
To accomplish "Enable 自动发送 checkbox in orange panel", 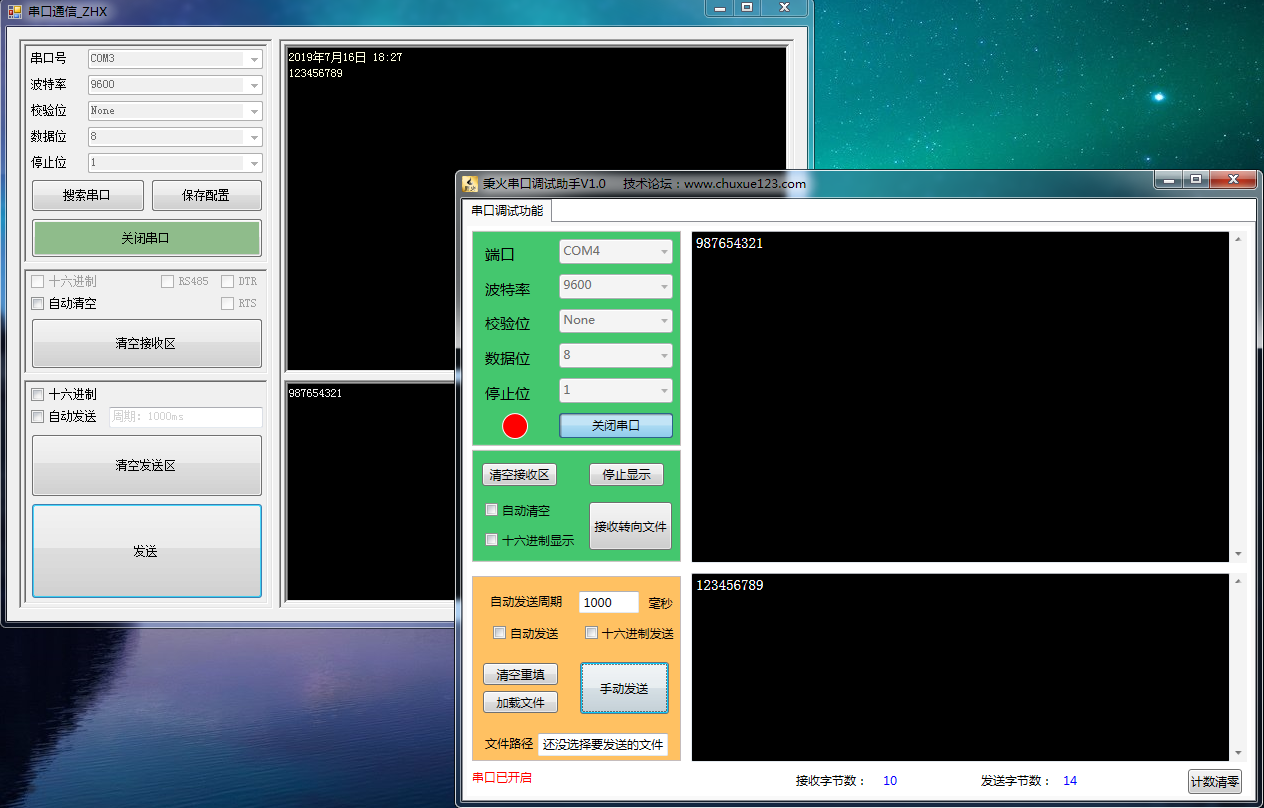I will (500, 632).
